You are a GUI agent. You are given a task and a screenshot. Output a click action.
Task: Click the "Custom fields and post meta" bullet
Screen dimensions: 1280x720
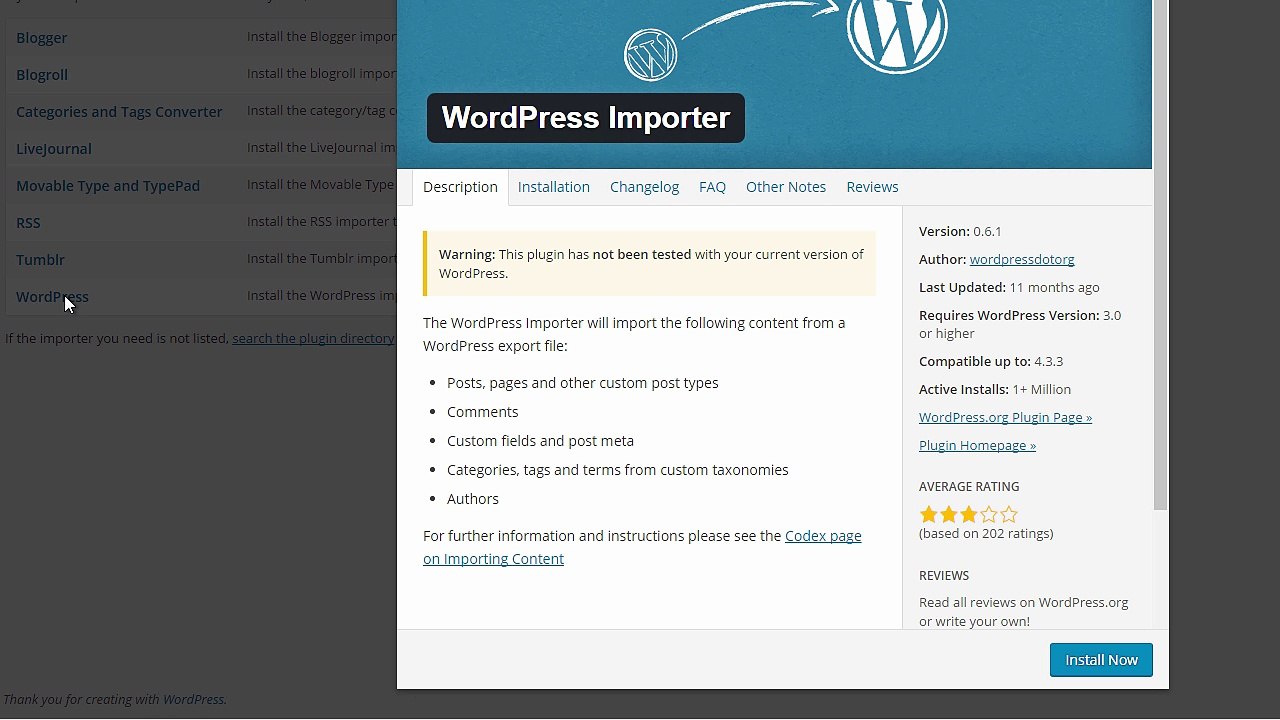(x=540, y=441)
